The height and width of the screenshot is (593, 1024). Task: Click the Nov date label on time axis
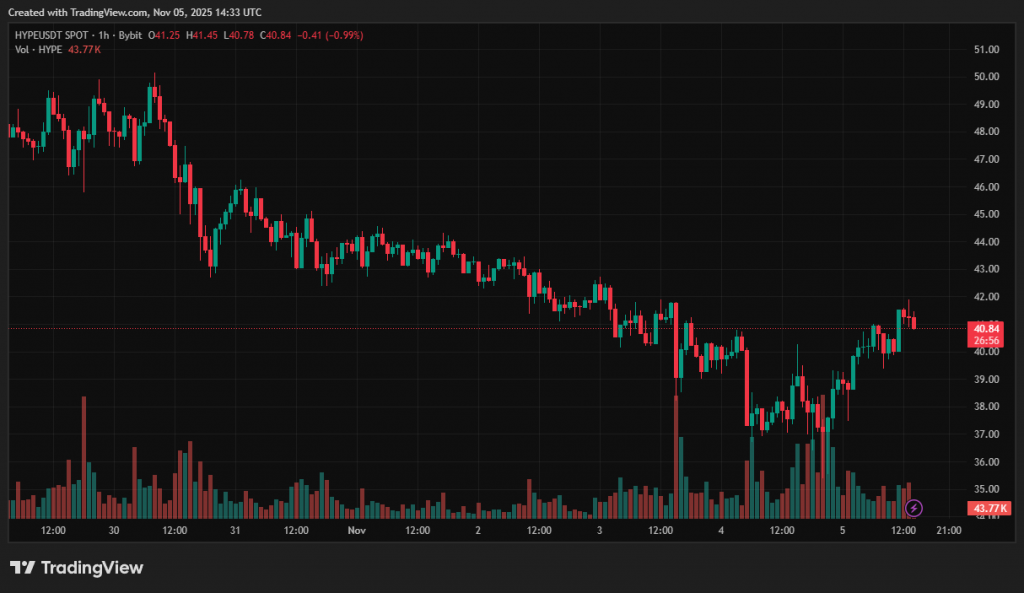point(357,530)
